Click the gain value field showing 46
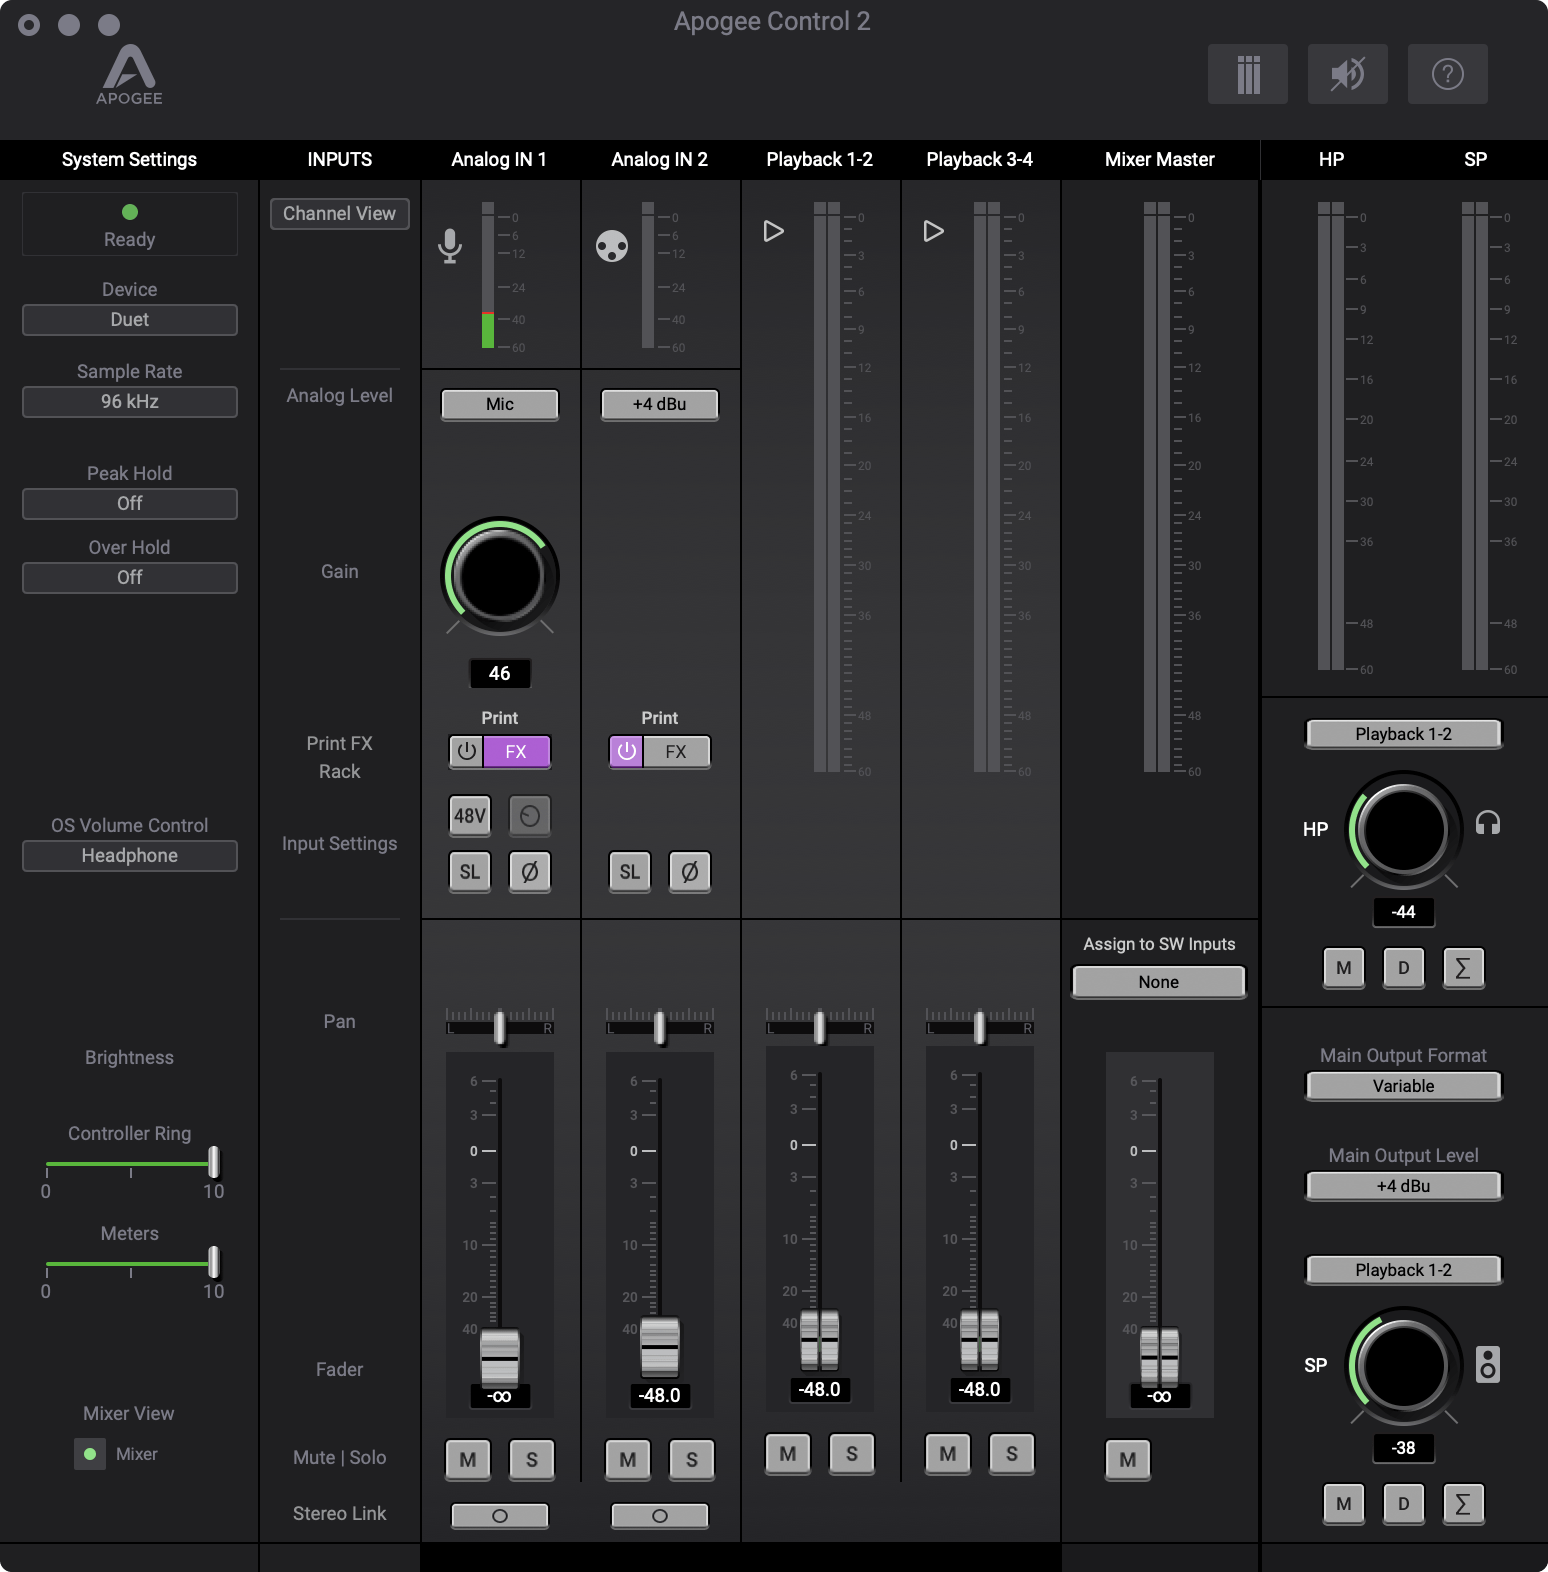The height and width of the screenshot is (1572, 1548). [500, 674]
